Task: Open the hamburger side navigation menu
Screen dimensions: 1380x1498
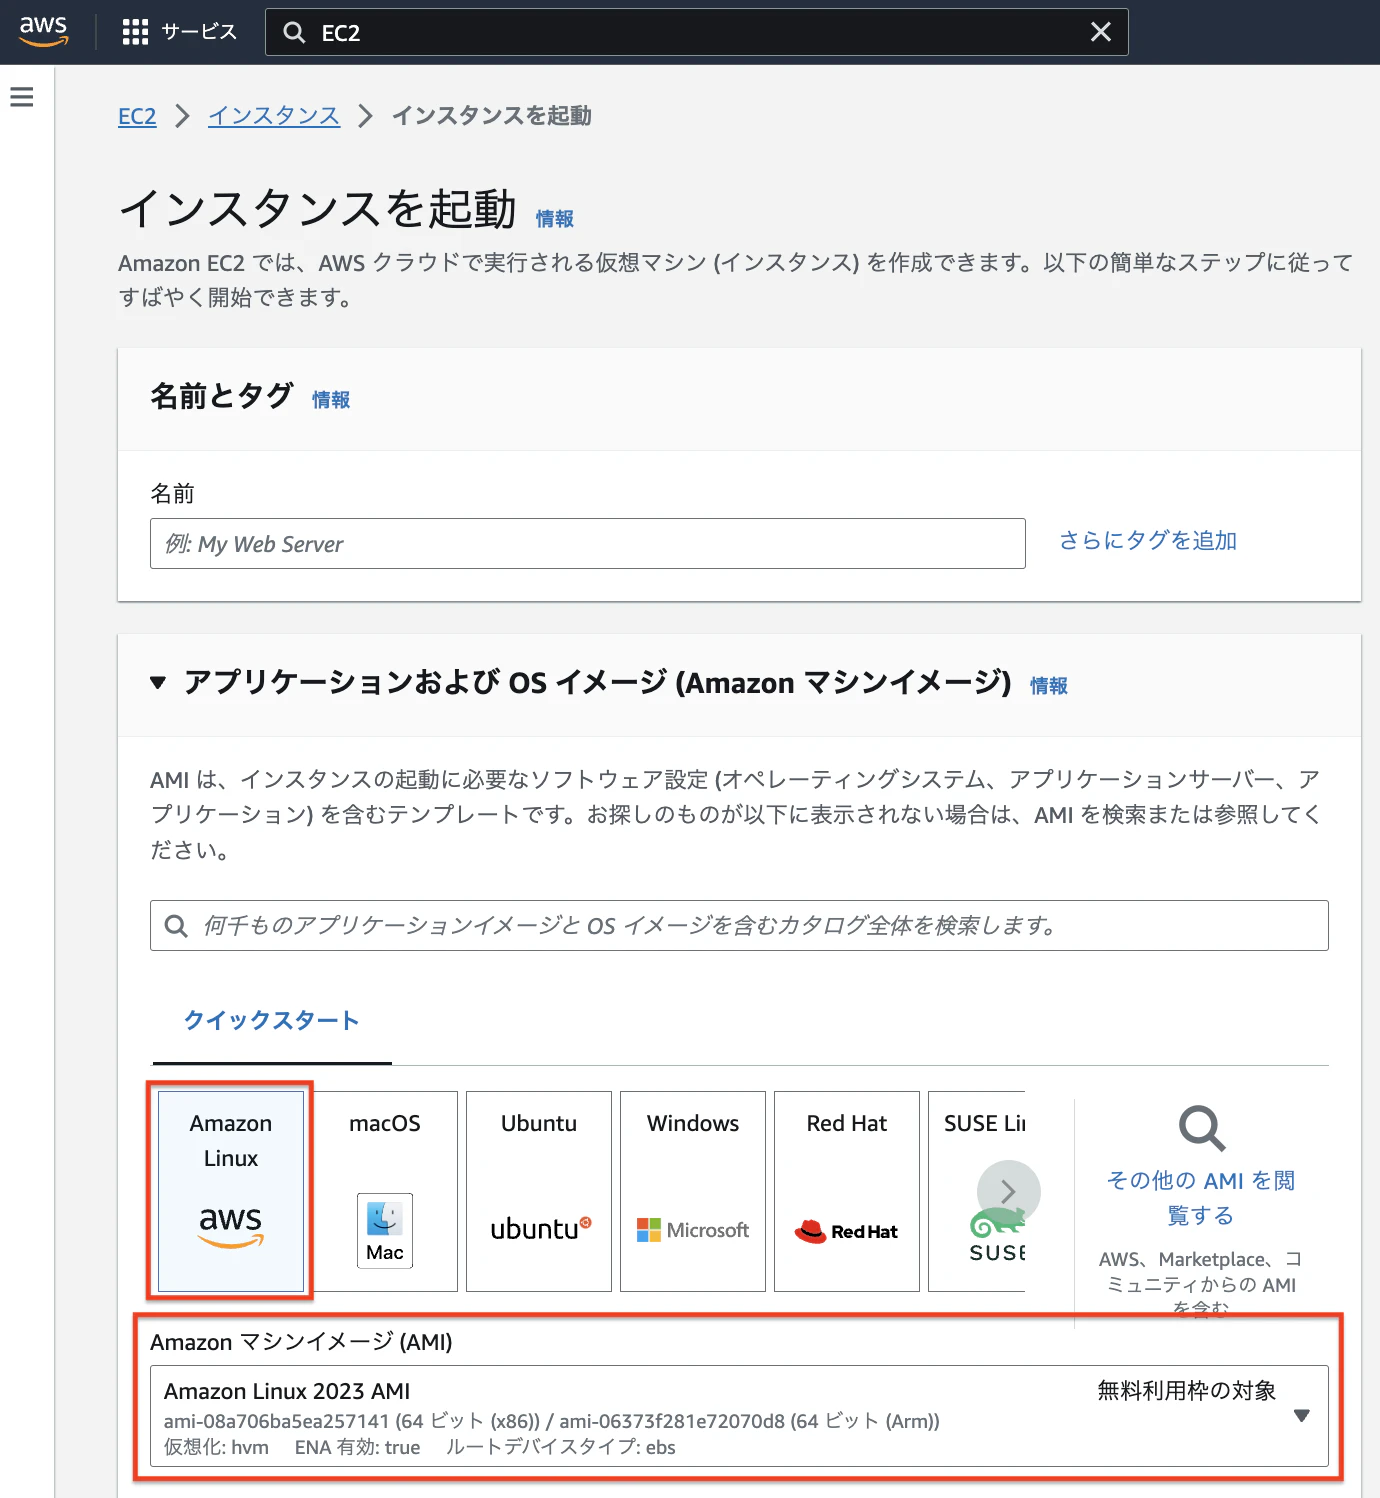Action: (22, 97)
